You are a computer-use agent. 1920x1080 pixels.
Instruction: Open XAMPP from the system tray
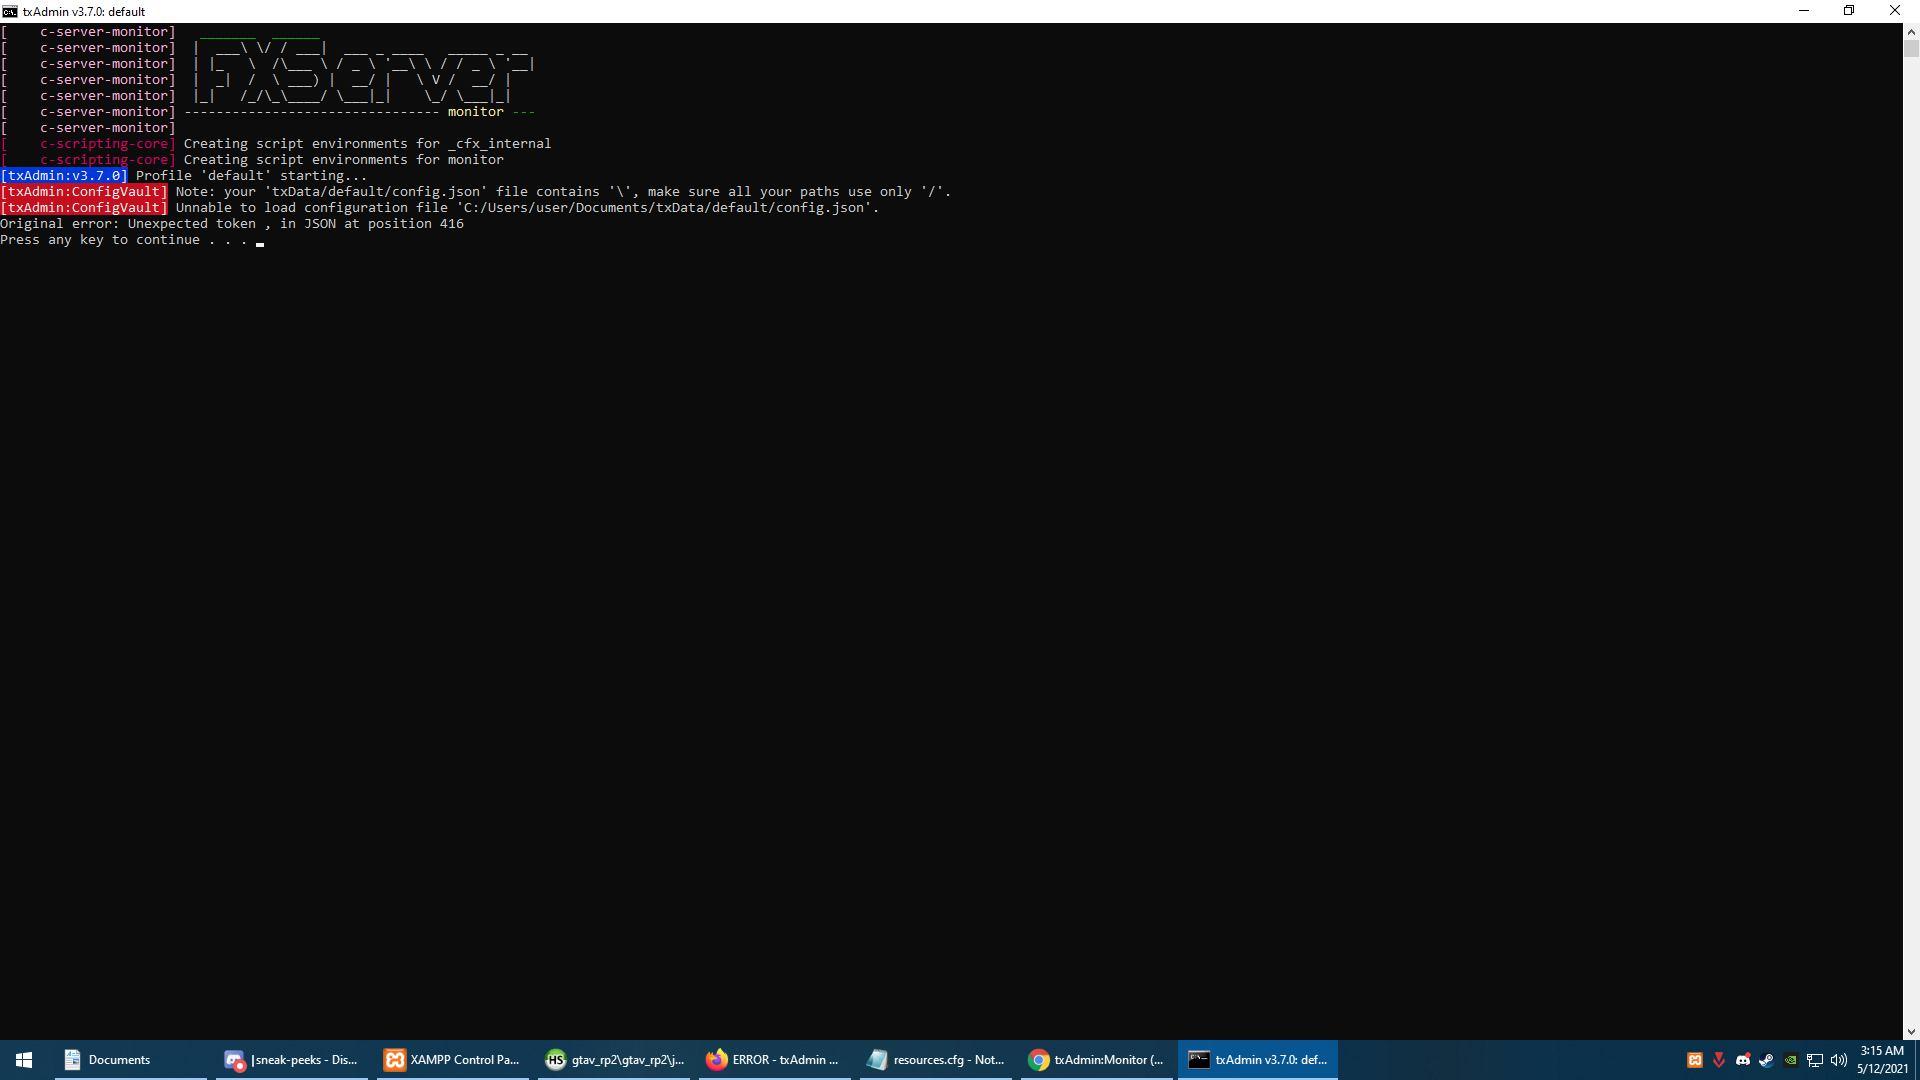(x=1695, y=1060)
